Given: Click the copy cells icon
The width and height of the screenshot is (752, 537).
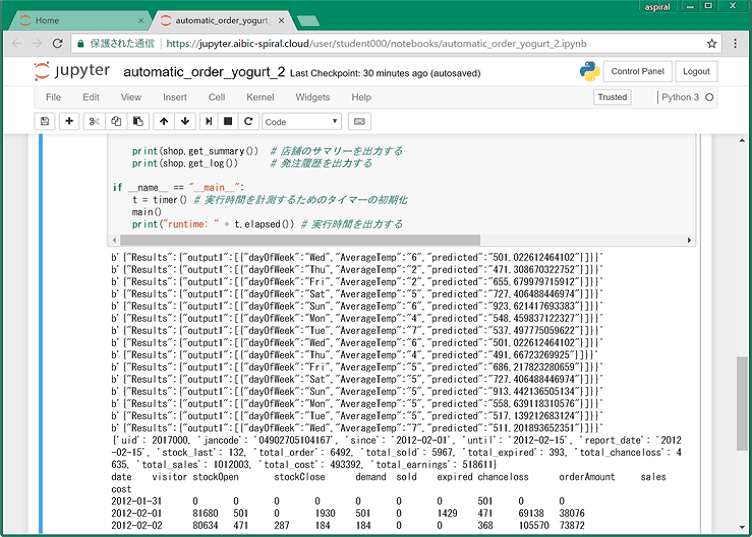Looking at the screenshot, I should pos(116,121).
